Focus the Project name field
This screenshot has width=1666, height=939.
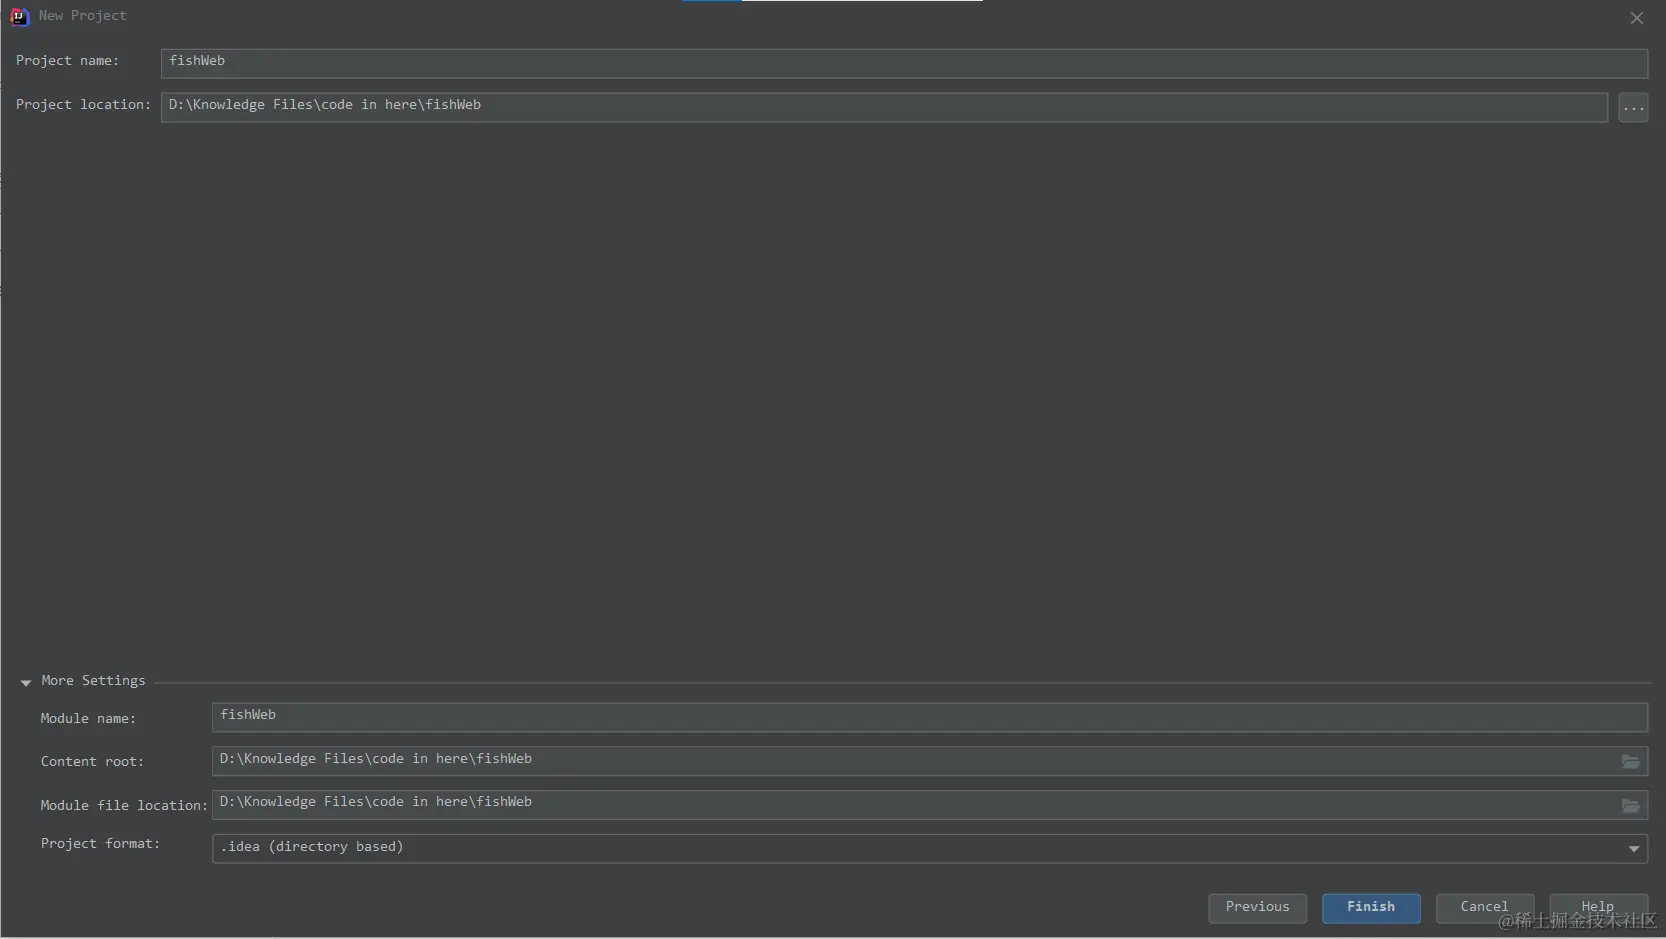[x=904, y=63]
